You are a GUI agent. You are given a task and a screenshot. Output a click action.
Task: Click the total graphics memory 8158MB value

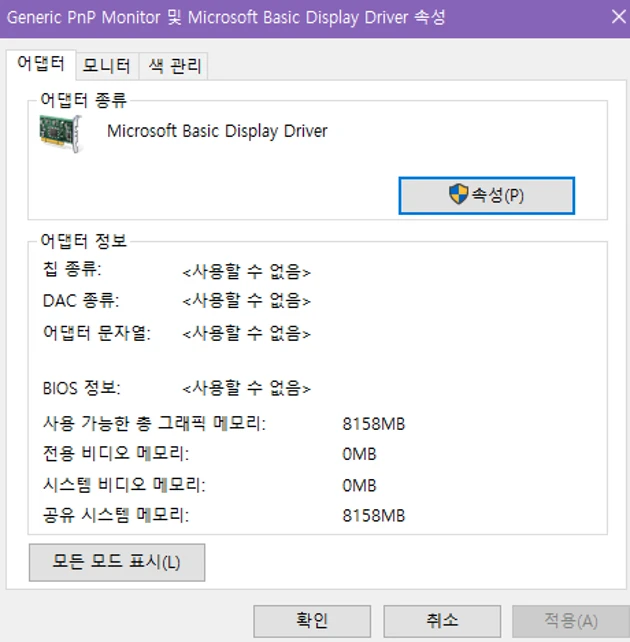pyautogui.click(x=374, y=424)
